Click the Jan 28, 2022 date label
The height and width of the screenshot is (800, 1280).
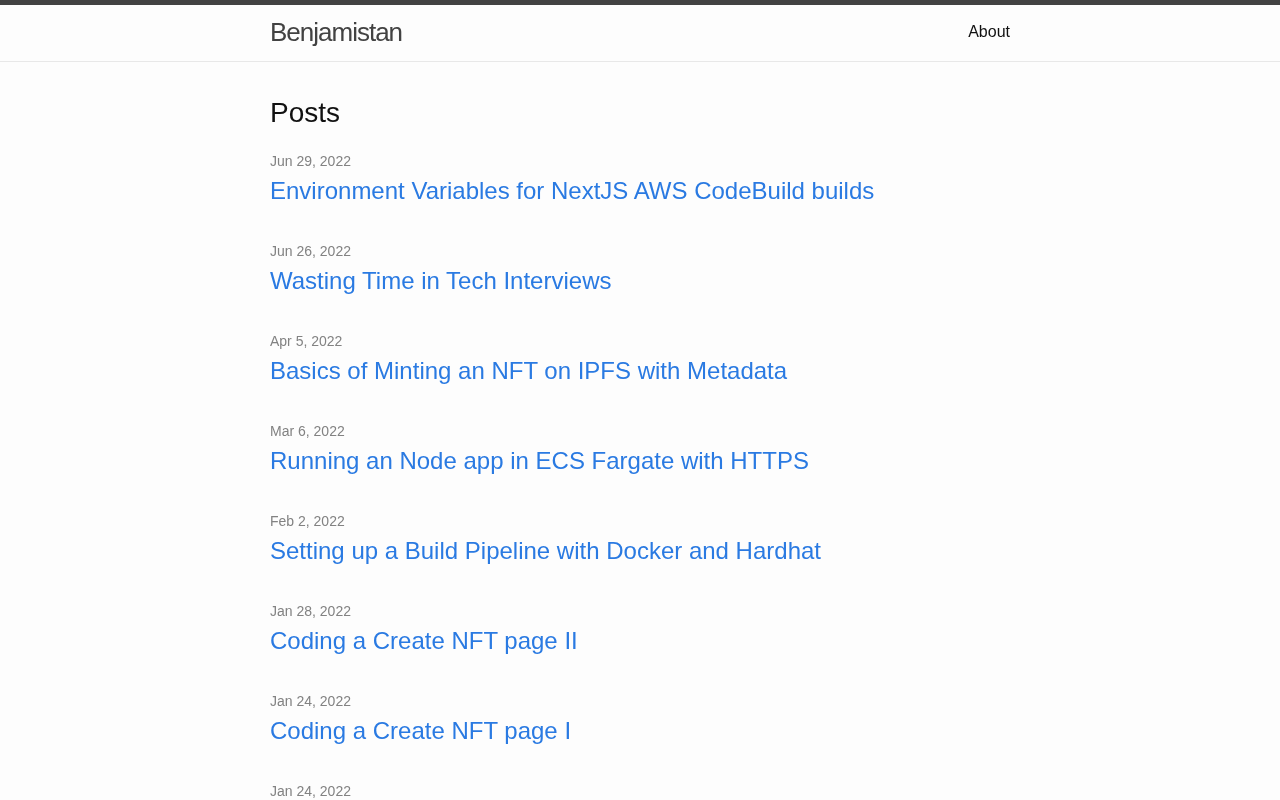310,611
